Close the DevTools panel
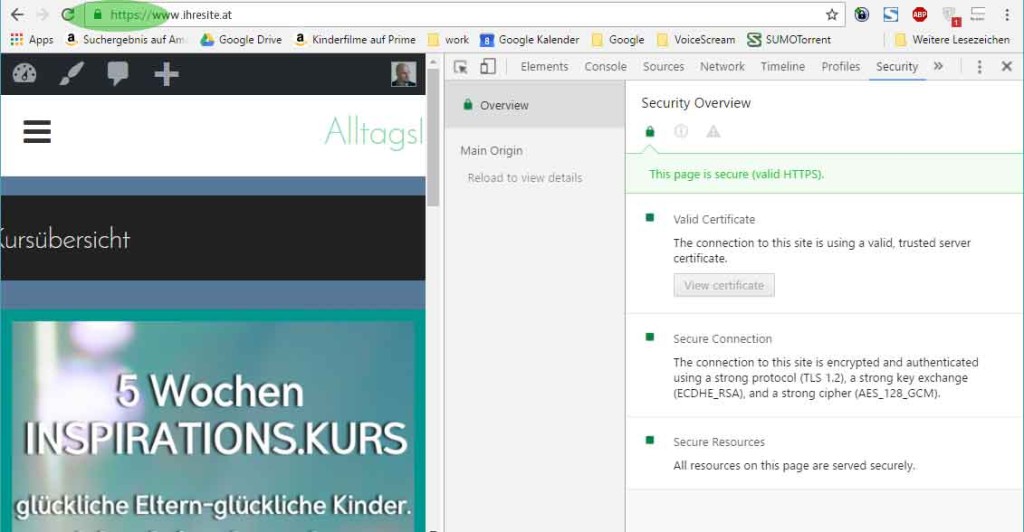The image size is (1024, 532). pyautogui.click(x=1006, y=67)
